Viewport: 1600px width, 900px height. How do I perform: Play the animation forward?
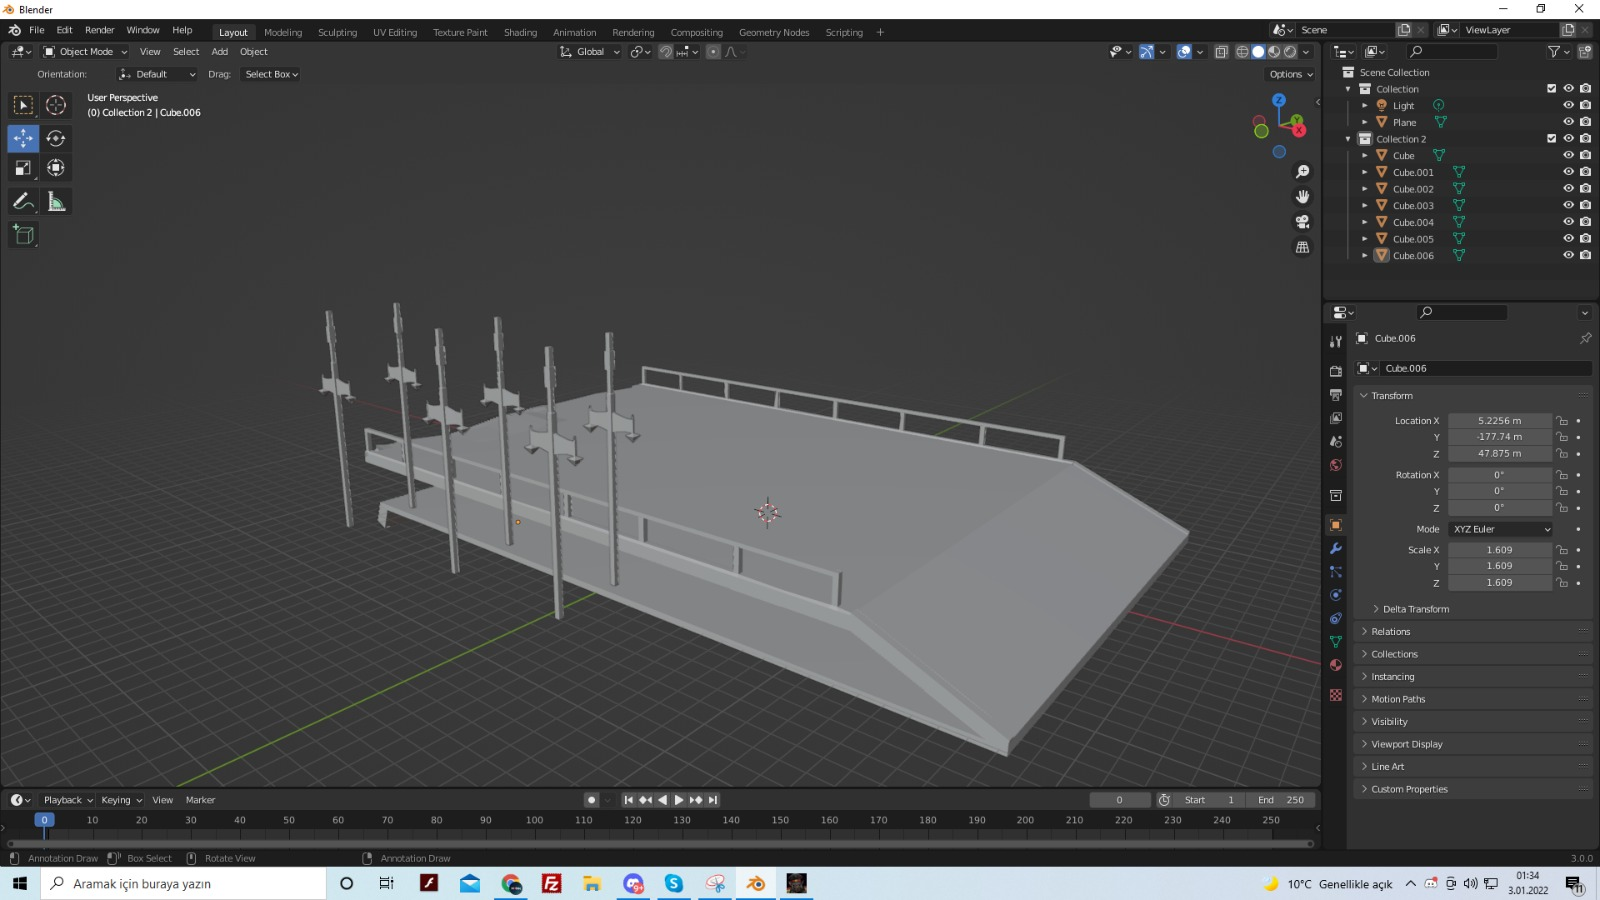(679, 800)
